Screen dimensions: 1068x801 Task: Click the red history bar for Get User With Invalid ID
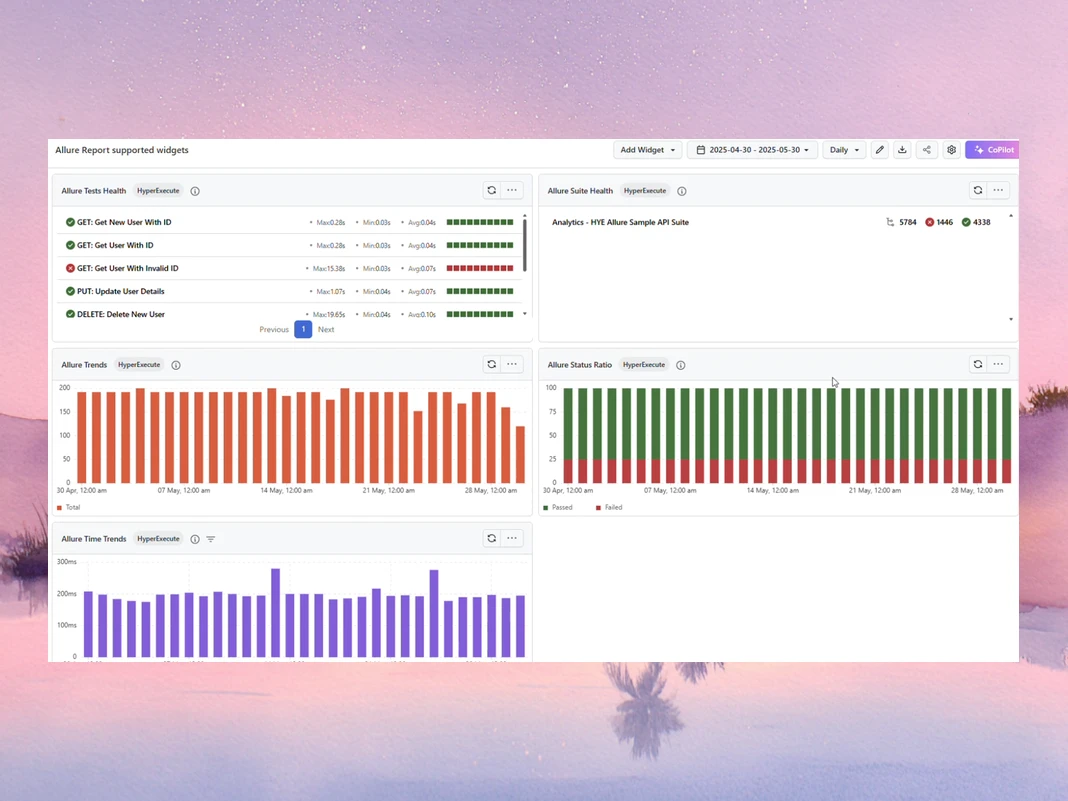tap(480, 268)
